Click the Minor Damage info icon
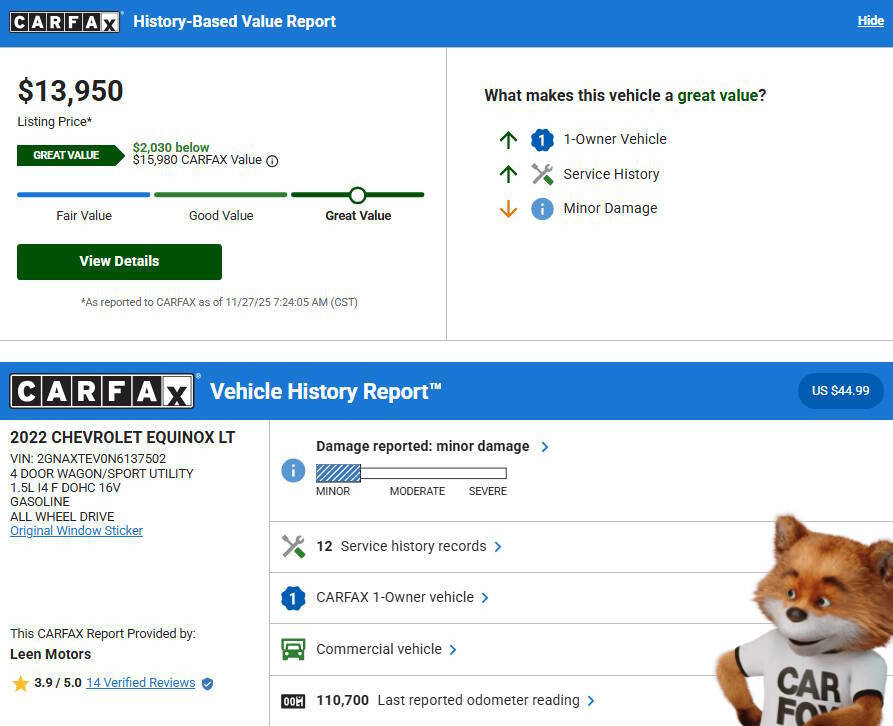 542,208
